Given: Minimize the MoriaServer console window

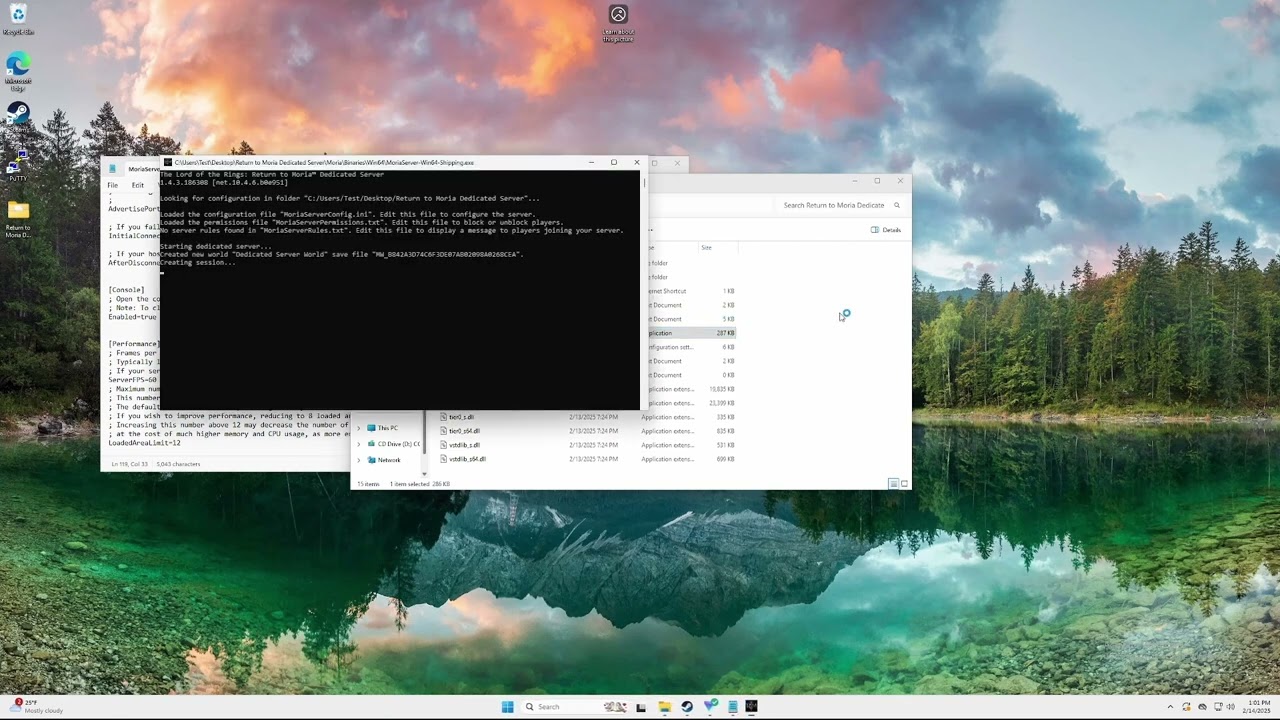Looking at the screenshot, I should (x=591, y=162).
